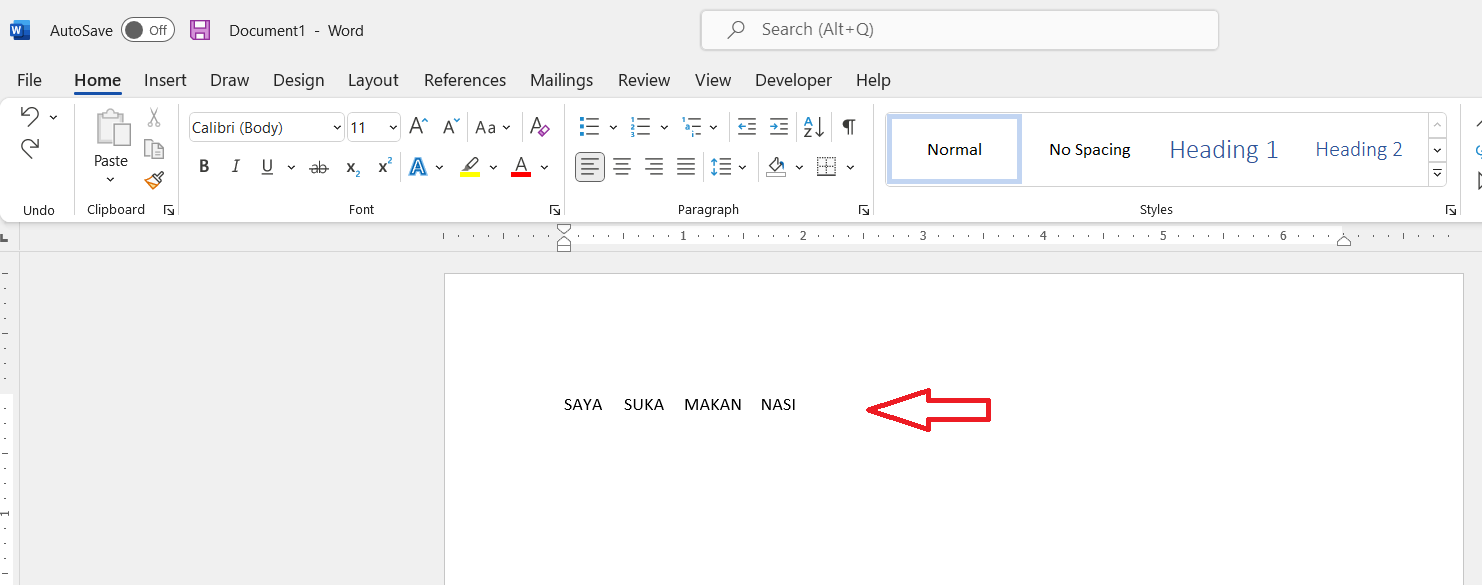1482x585 pixels.
Task: Click the Save icon in title bar
Action: pos(200,30)
